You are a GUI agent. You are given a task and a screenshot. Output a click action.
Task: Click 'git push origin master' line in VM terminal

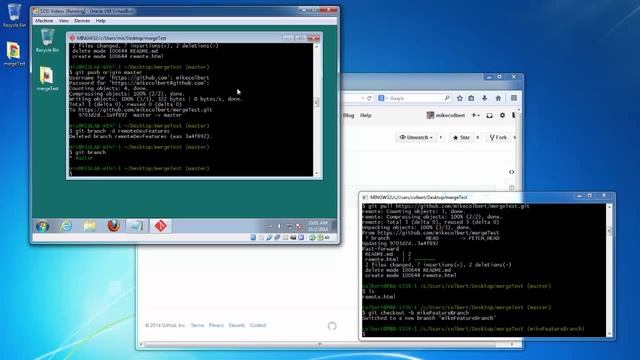[x=106, y=72]
